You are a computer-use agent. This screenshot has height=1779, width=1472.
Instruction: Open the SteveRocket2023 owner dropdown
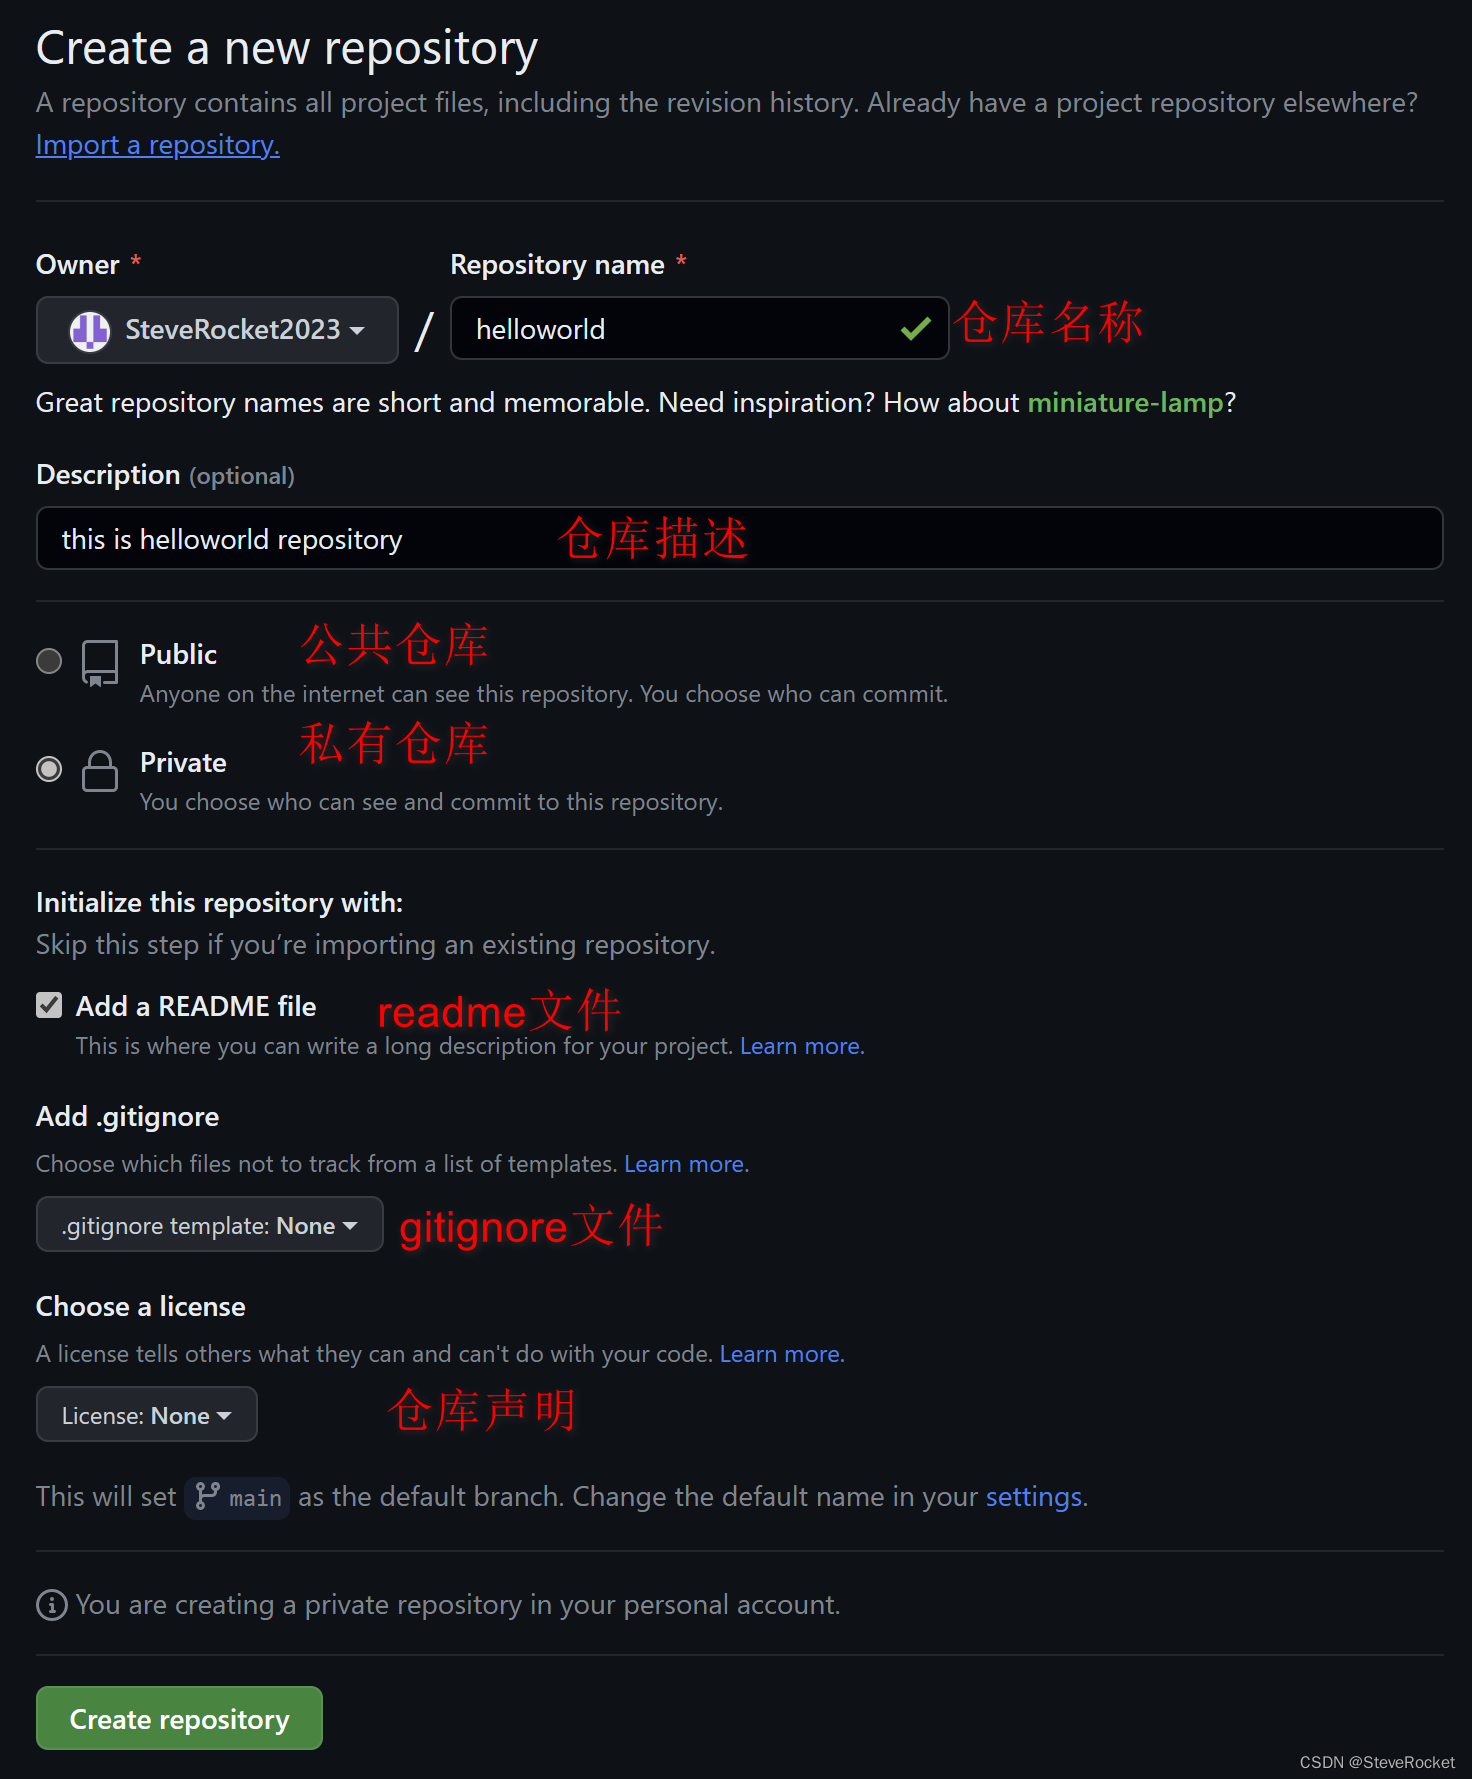217,330
